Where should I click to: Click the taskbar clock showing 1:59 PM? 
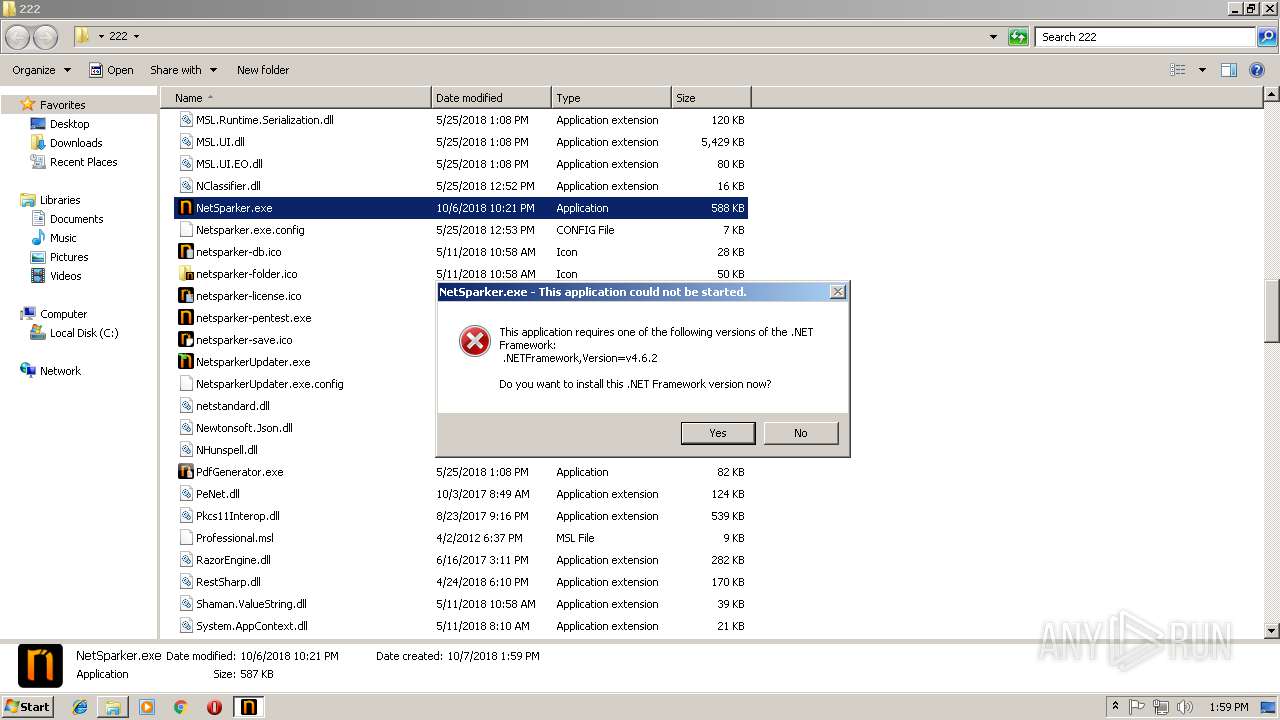(1228, 707)
